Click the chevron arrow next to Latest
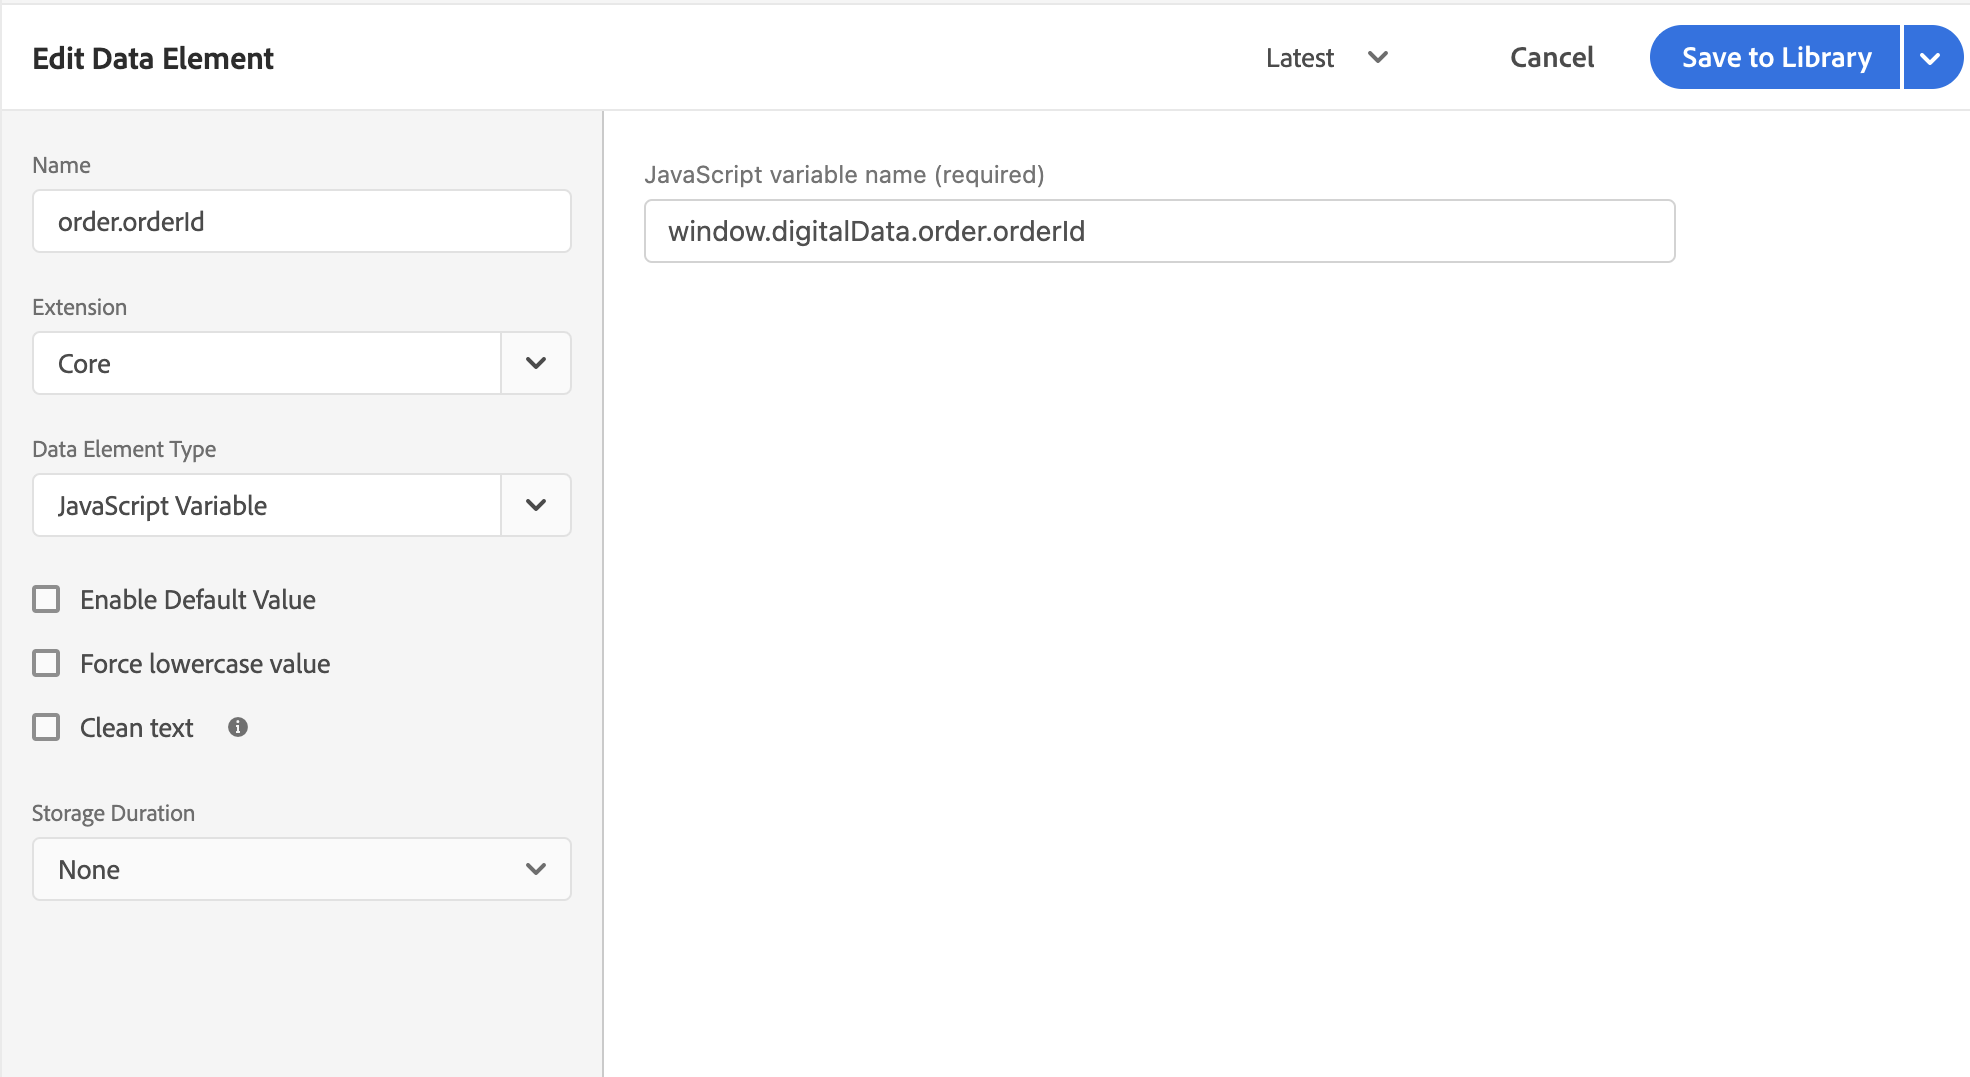This screenshot has height=1077, width=1970. [1378, 57]
